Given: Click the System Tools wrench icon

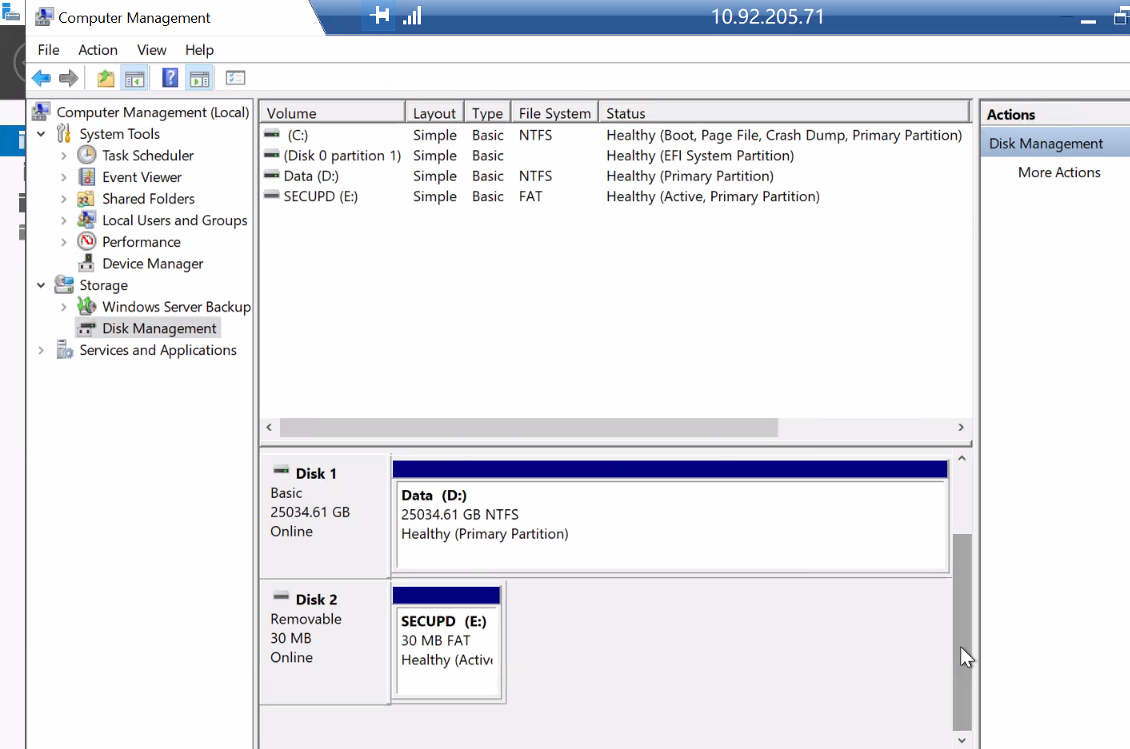Looking at the screenshot, I should coord(64,133).
